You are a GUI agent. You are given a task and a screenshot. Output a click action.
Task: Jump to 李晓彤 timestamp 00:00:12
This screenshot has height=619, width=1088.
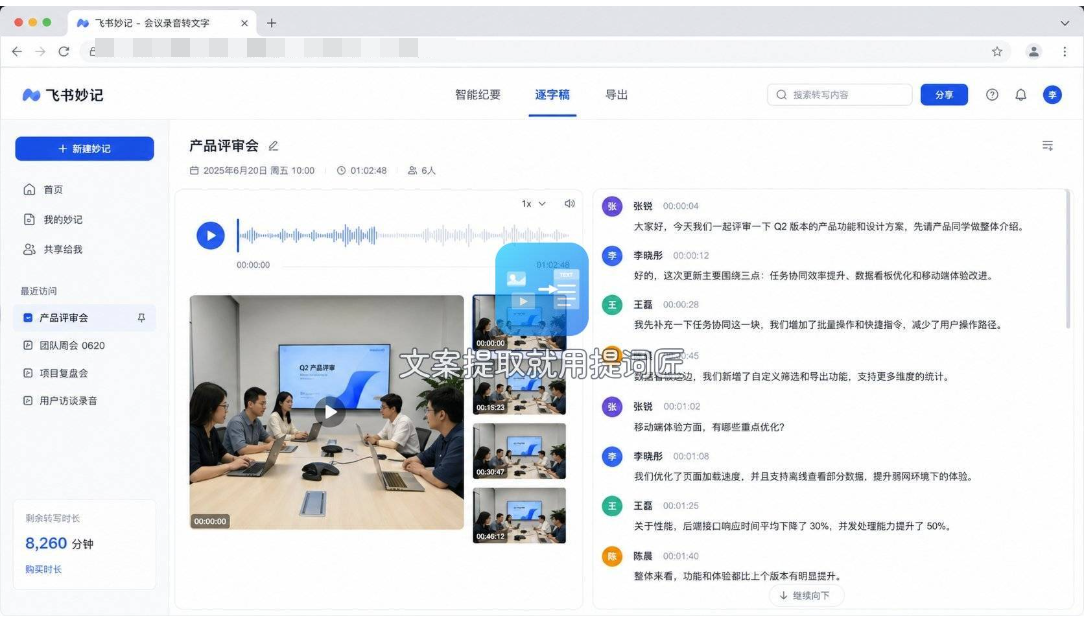click(690, 255)
